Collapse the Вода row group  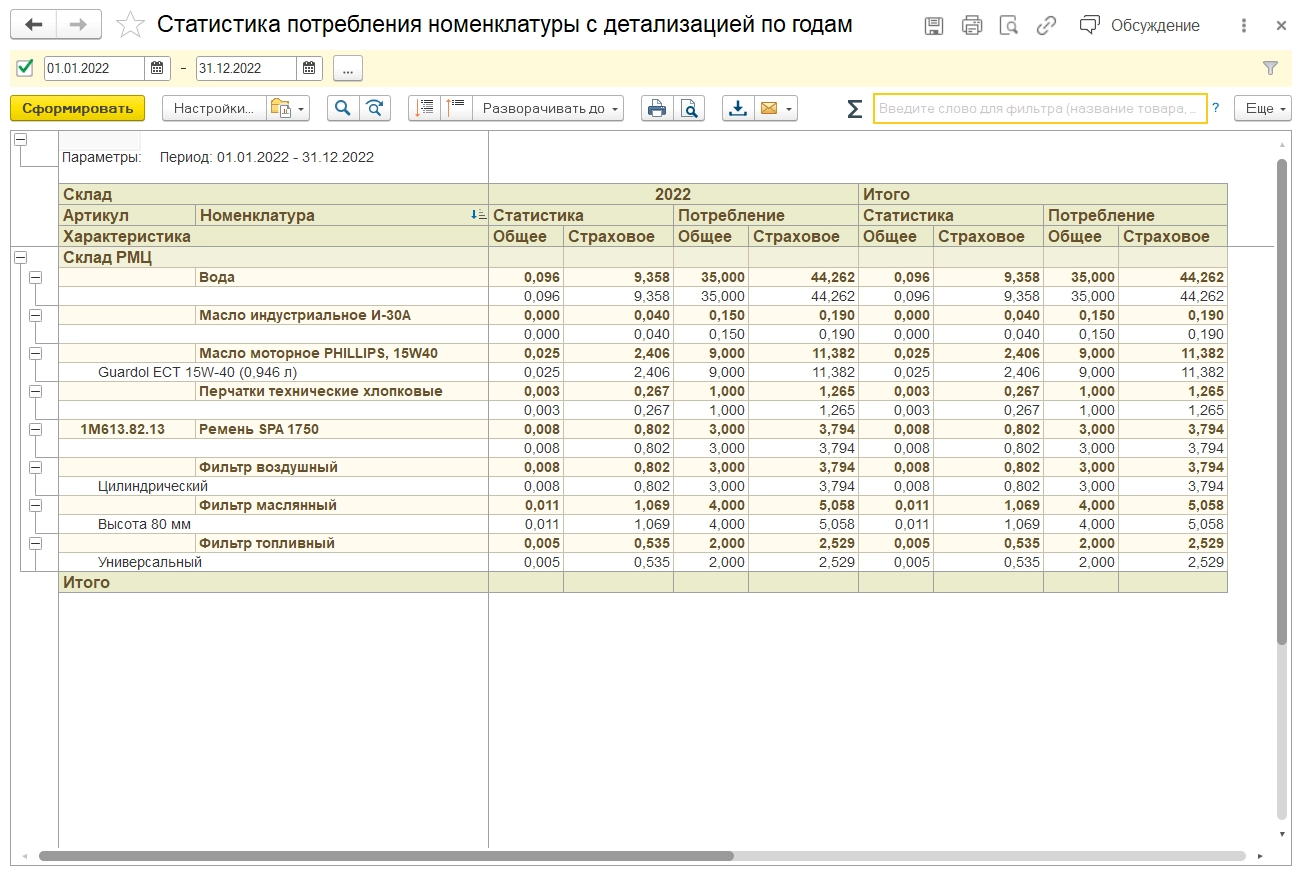click(x=36, y=277)
